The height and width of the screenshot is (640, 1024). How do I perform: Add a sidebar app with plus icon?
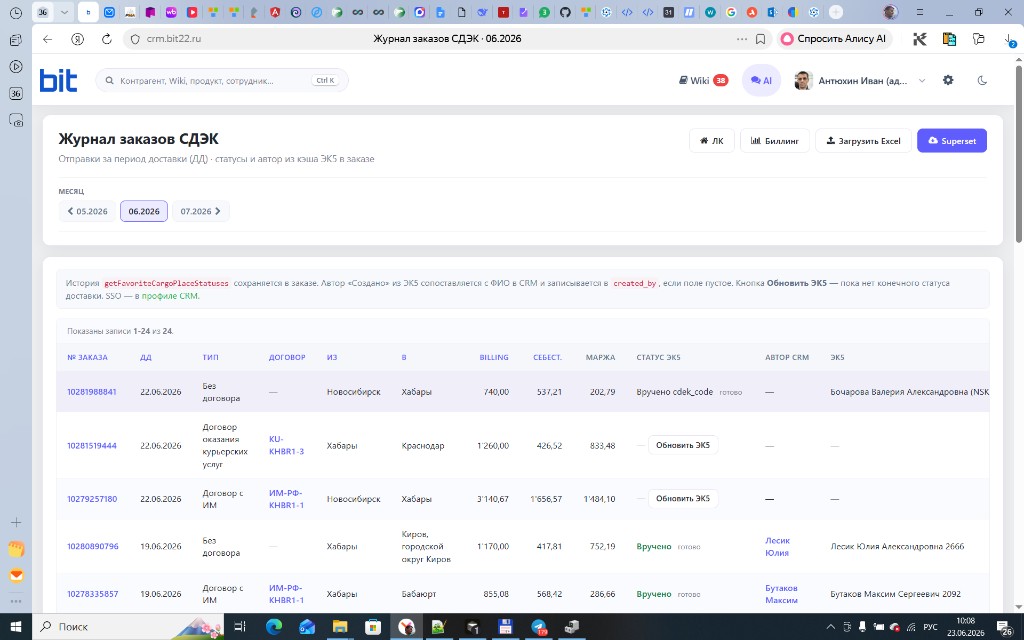pos(16,522)
